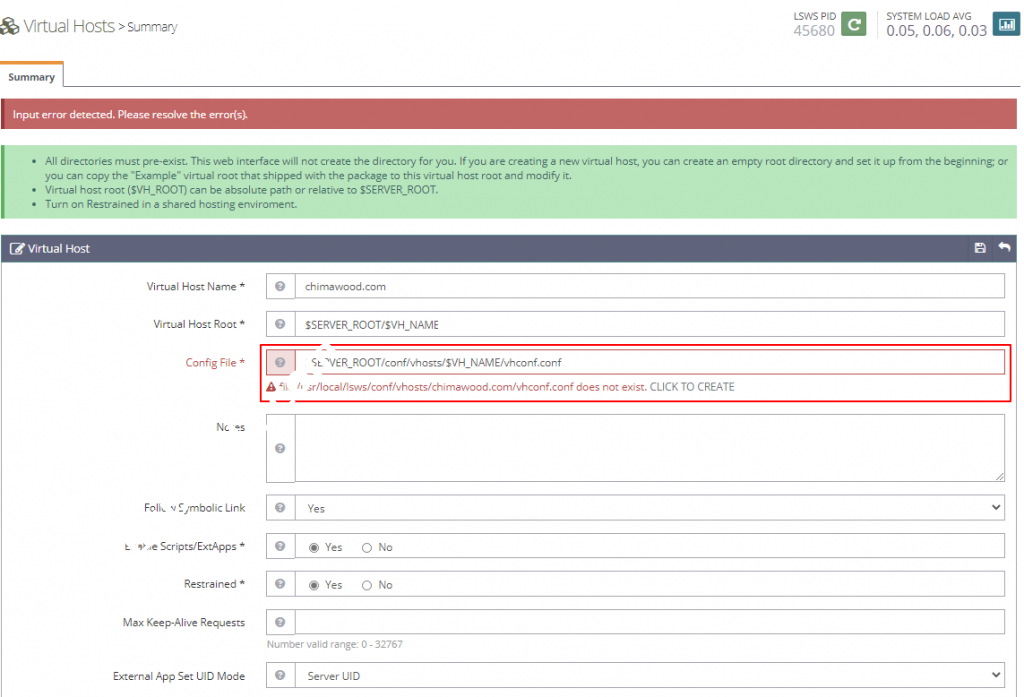This screenshot has height=697, width=1024.
Task: Click the save disk icon in Virtual Host header
Action: (980, 248)
